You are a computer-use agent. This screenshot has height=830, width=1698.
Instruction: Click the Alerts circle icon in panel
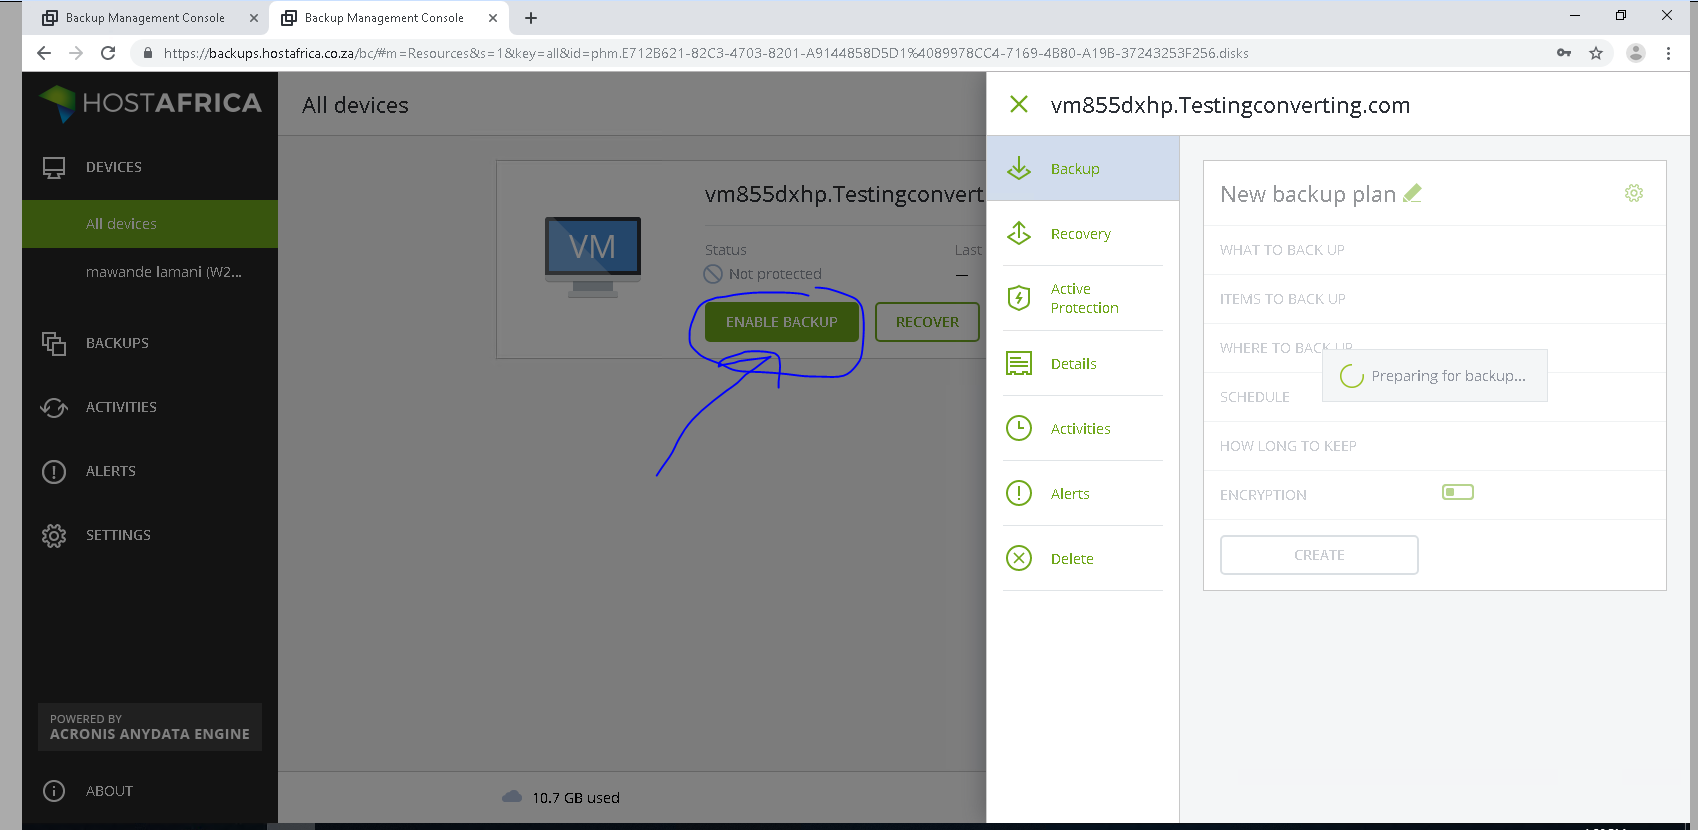coord(1019,493)
